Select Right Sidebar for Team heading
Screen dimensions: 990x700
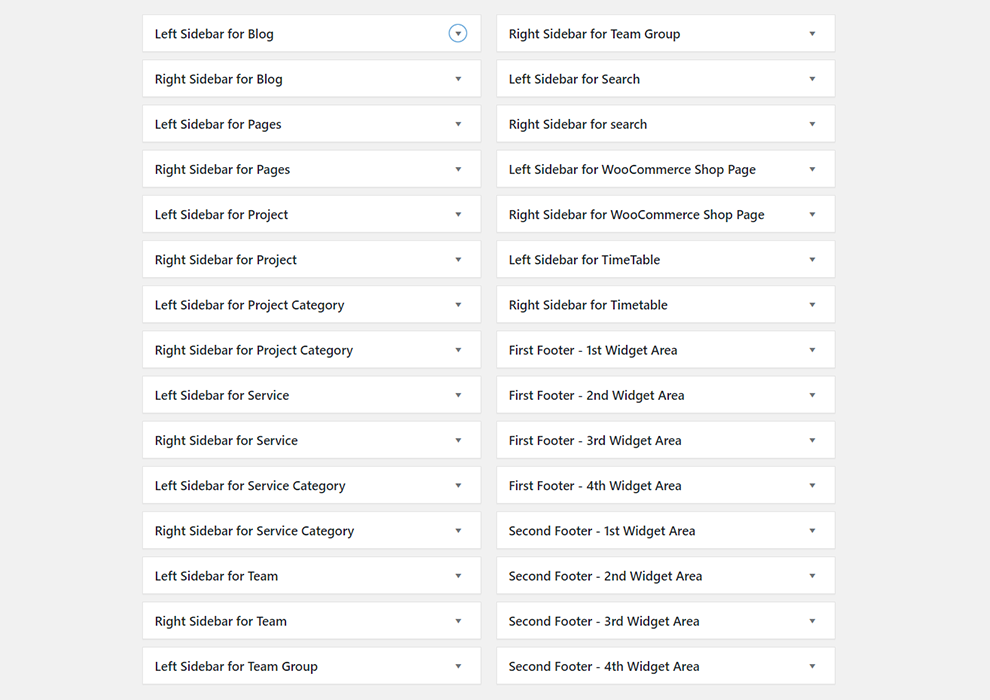click(220, 621)
